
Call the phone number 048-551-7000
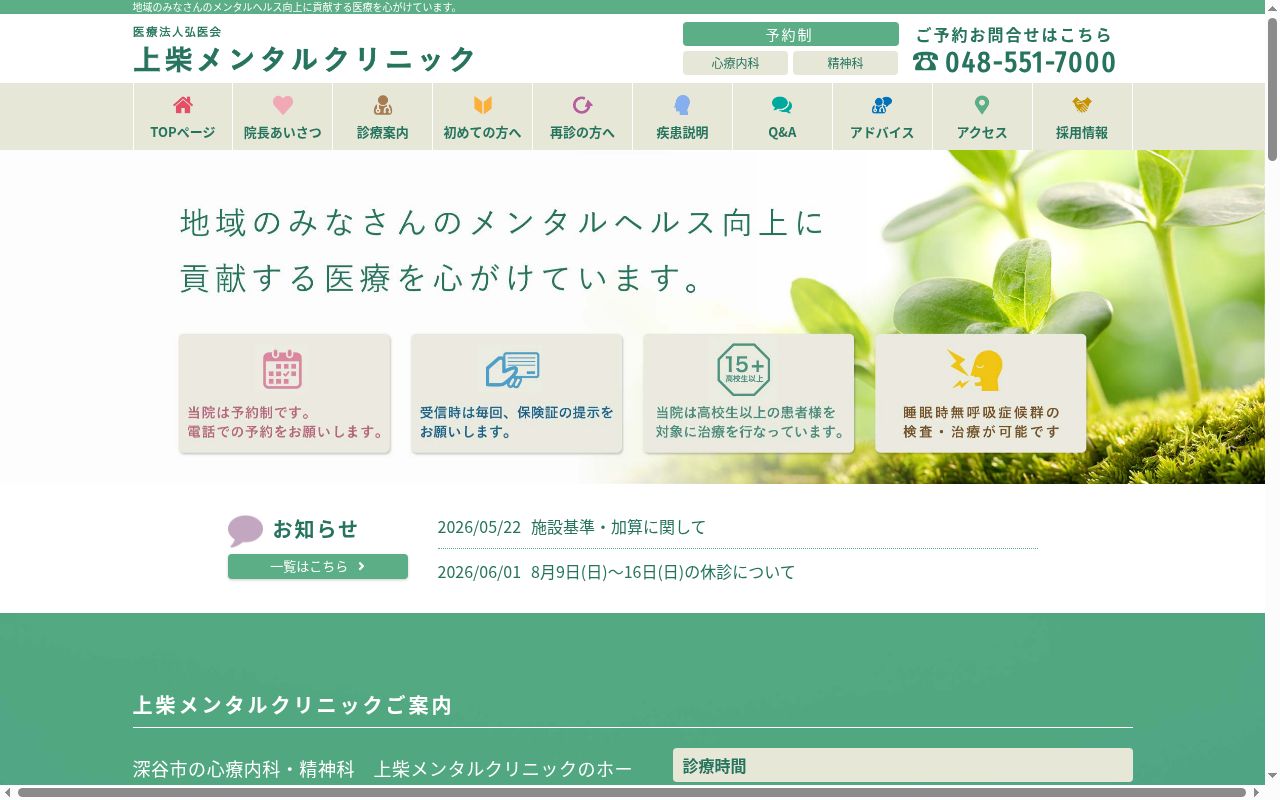[x=1030, y=62]
